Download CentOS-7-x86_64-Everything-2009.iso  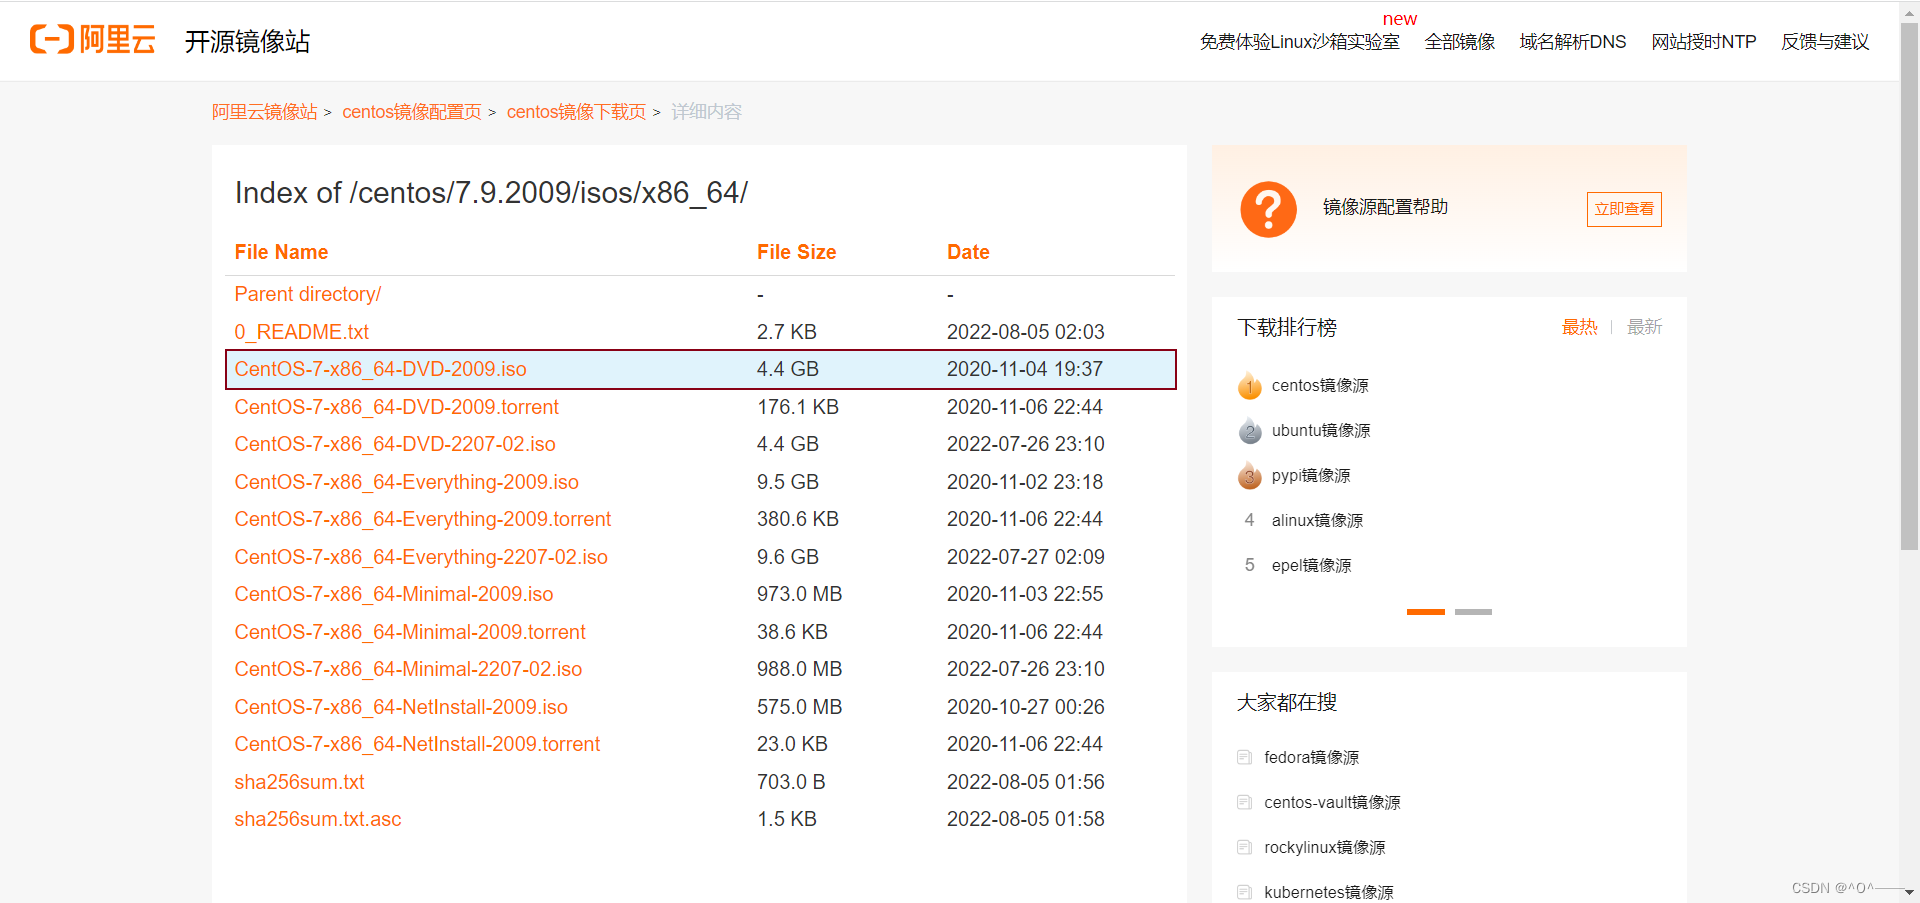(406, 482)
